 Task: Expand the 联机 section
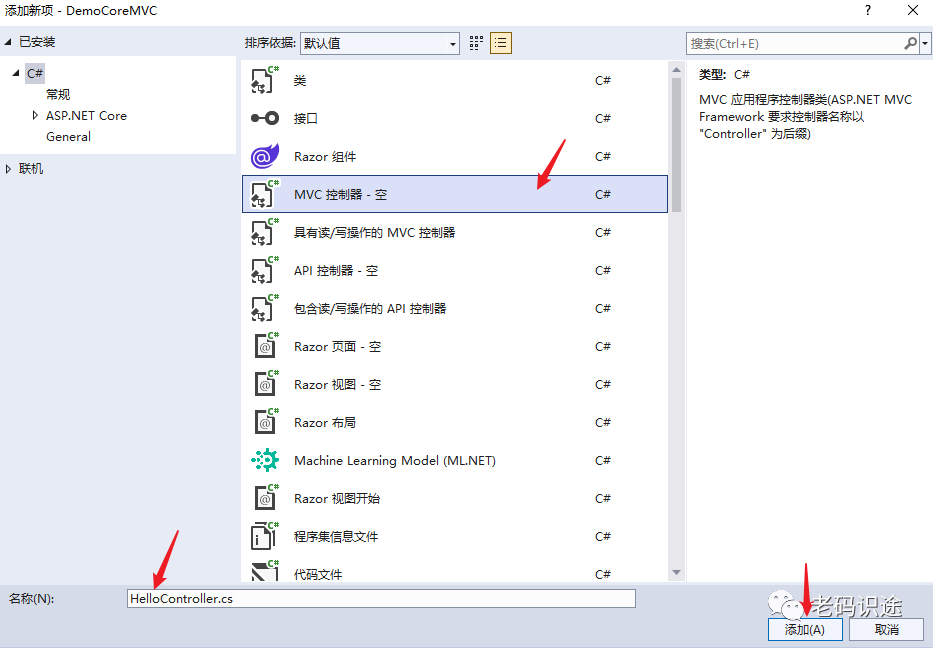8,169
